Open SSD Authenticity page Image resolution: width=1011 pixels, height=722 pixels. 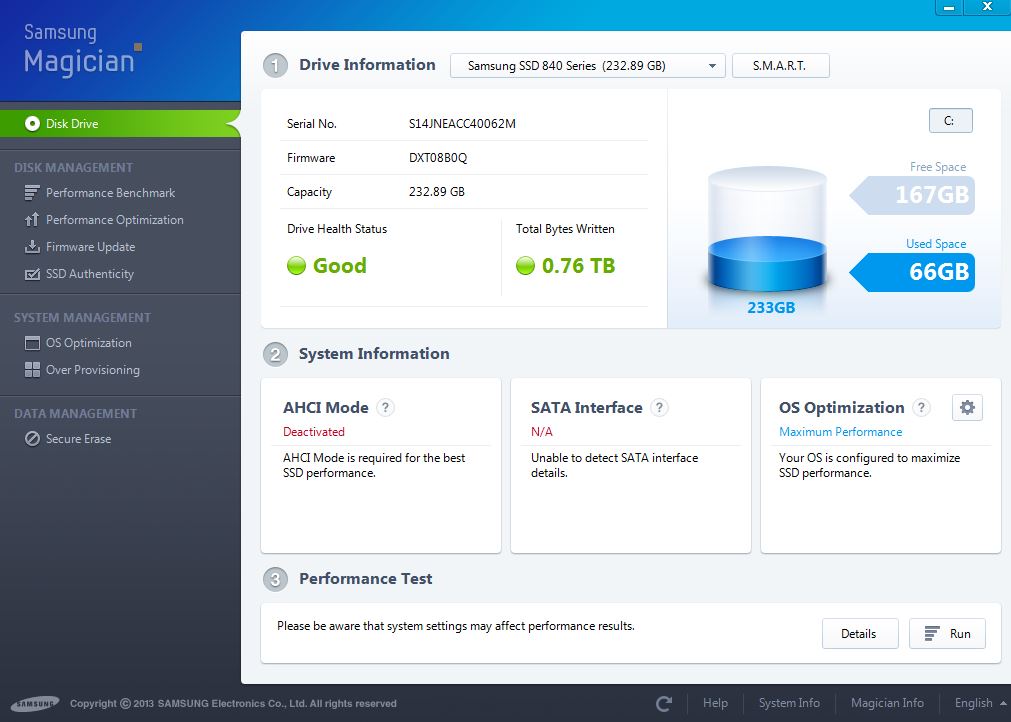click(90, 274)
